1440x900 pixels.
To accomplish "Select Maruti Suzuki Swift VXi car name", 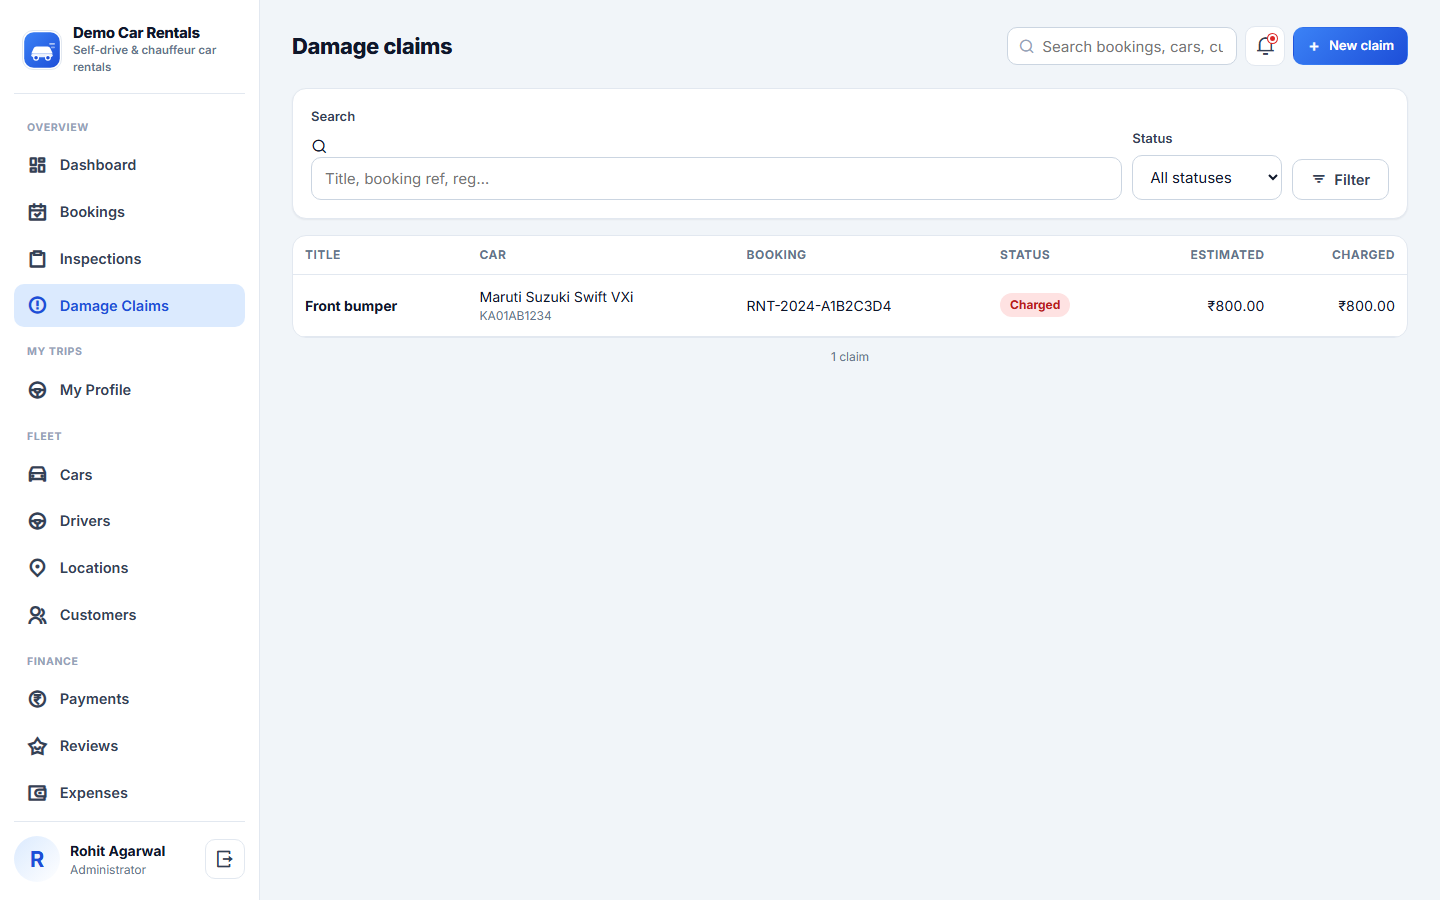I will [x=556, y=297].
